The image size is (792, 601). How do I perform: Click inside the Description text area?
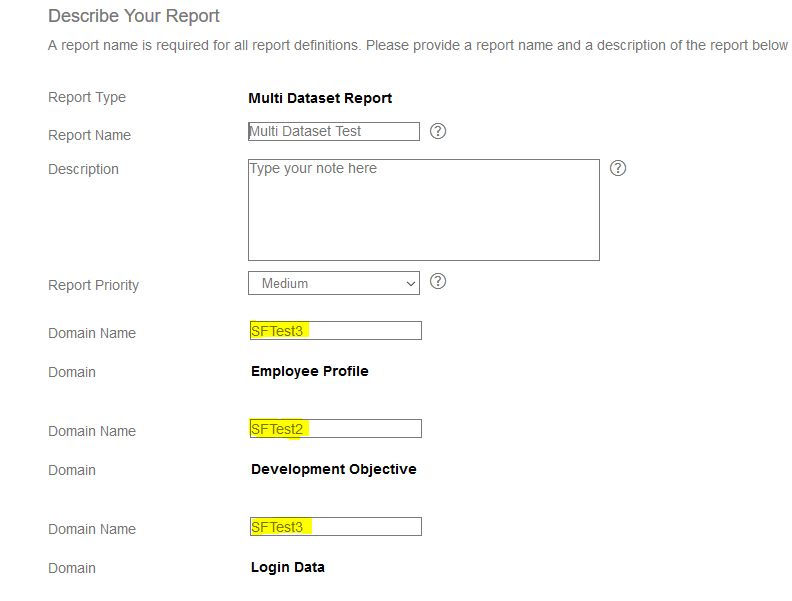[424, 210]
